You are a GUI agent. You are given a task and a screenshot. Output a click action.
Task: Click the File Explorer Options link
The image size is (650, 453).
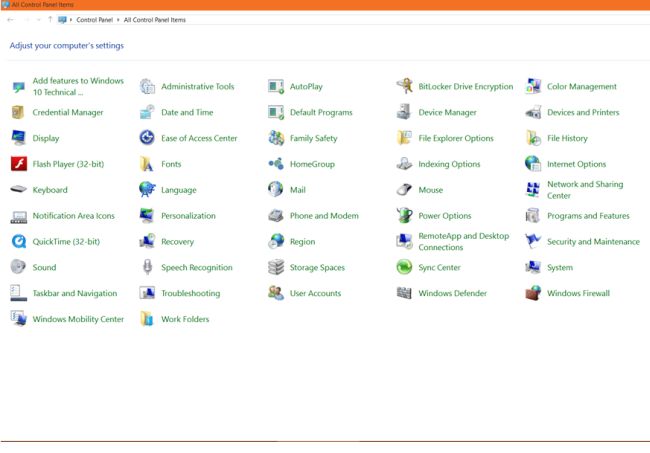[x=456, y=138]
